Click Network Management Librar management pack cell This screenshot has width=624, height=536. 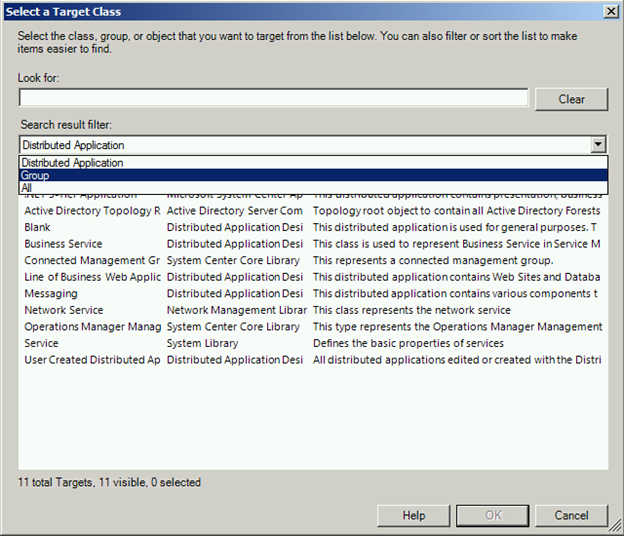click(237, 310)
